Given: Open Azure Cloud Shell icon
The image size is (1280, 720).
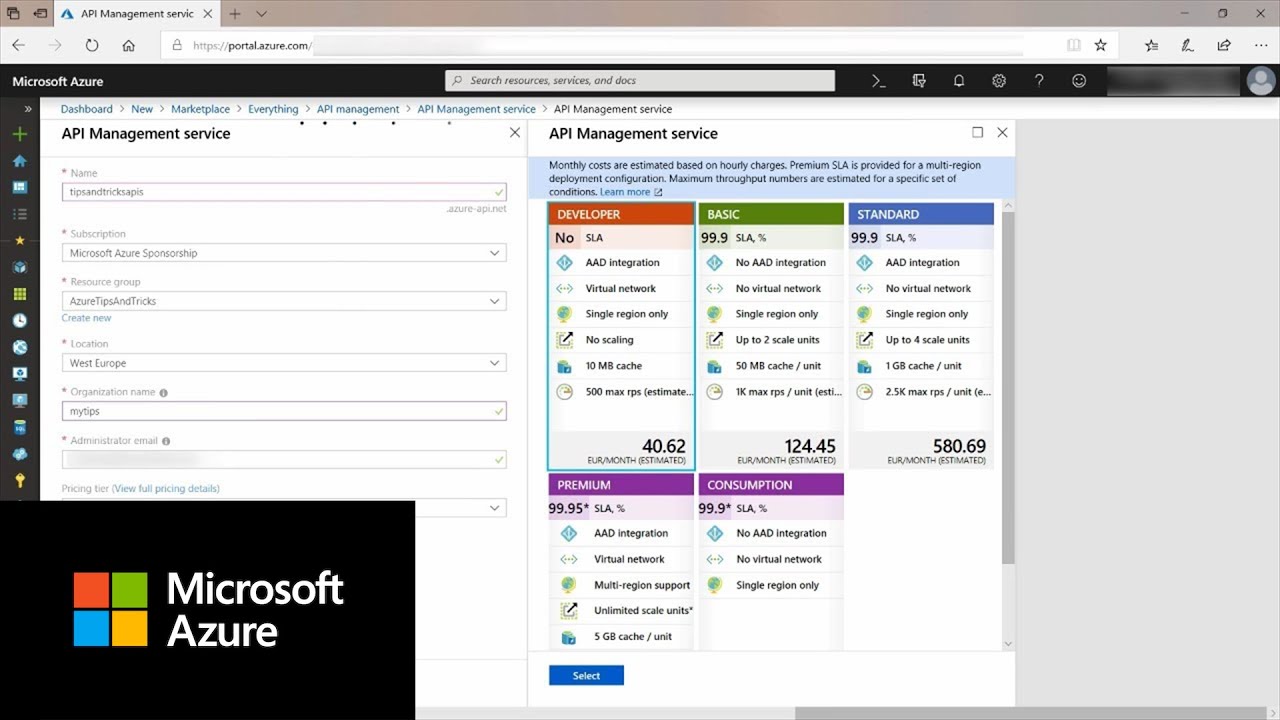Looking at the screenshot, I should 879,81.
